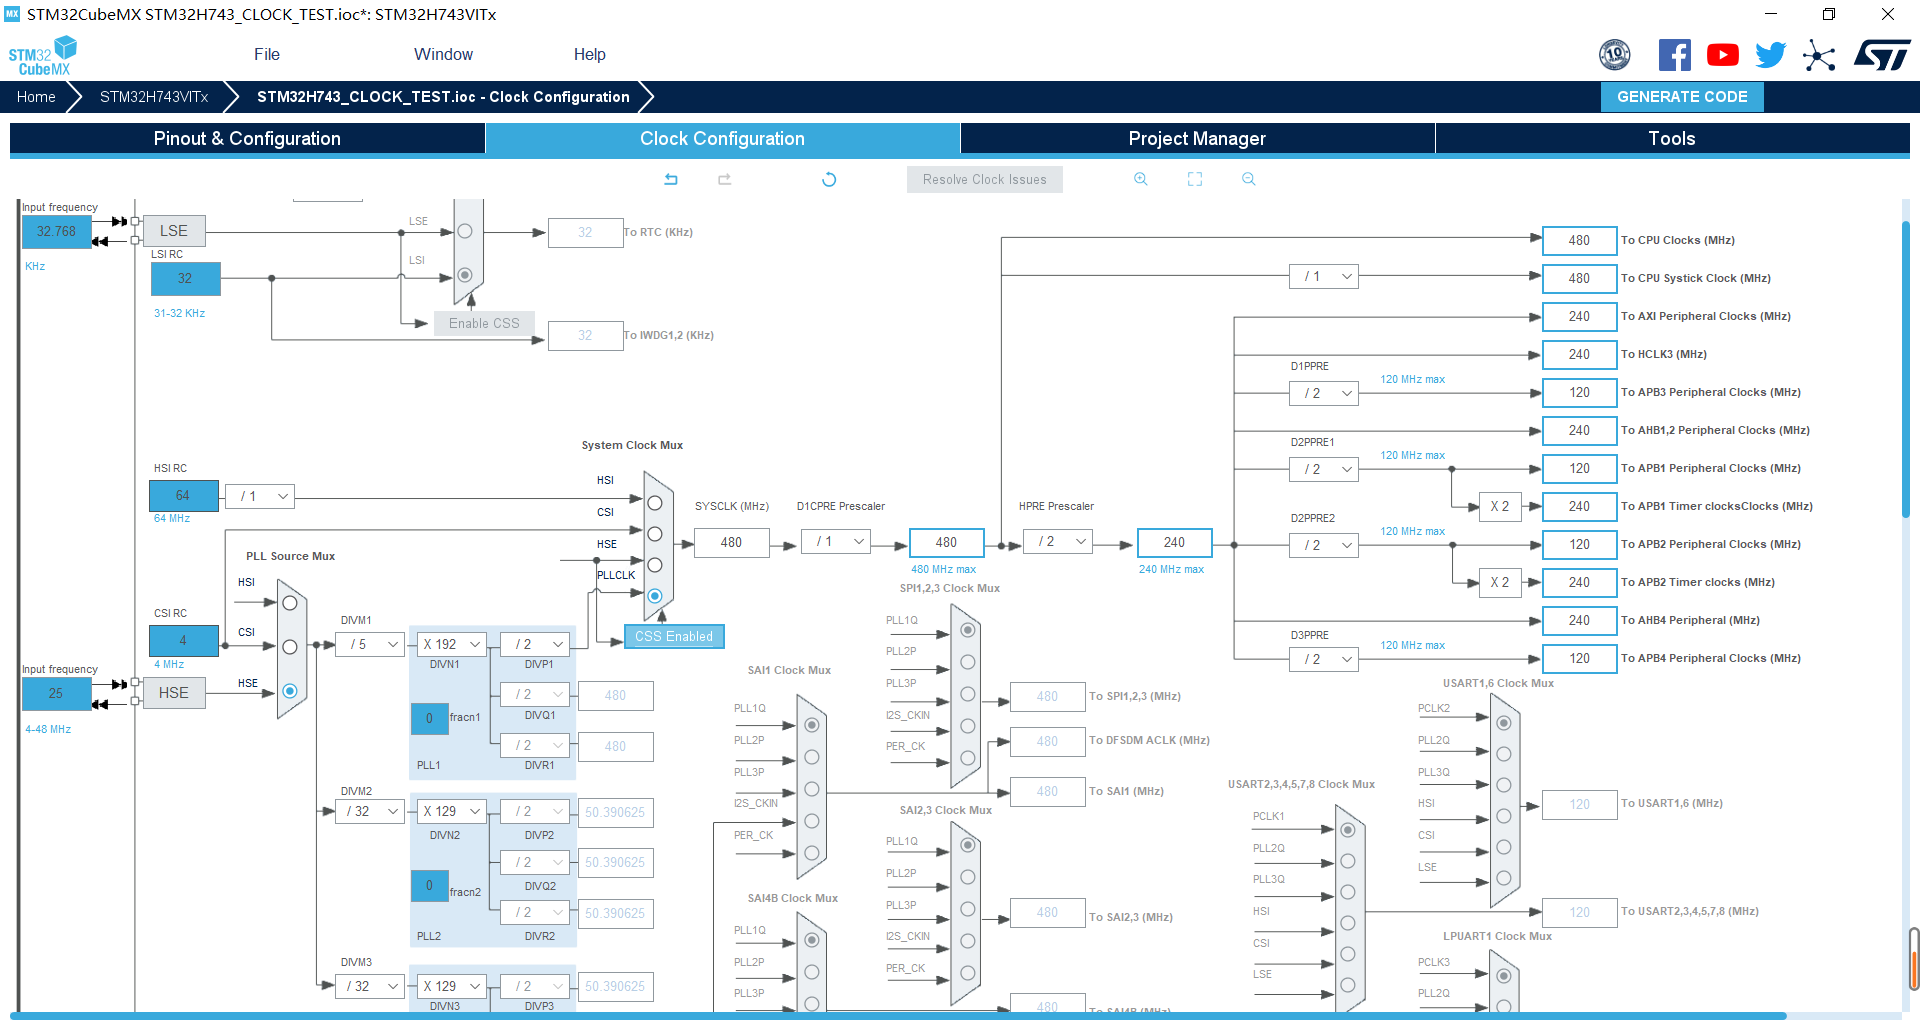1920x1030 pixels.
Task: Switch to Project Manager tab
Action: (1197, 139)
